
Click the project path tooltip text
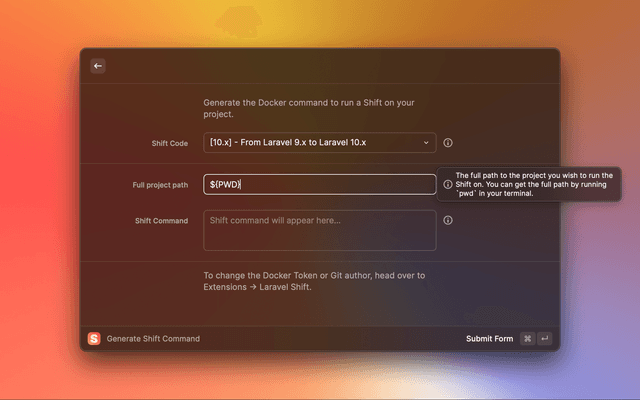click(534, 184)
